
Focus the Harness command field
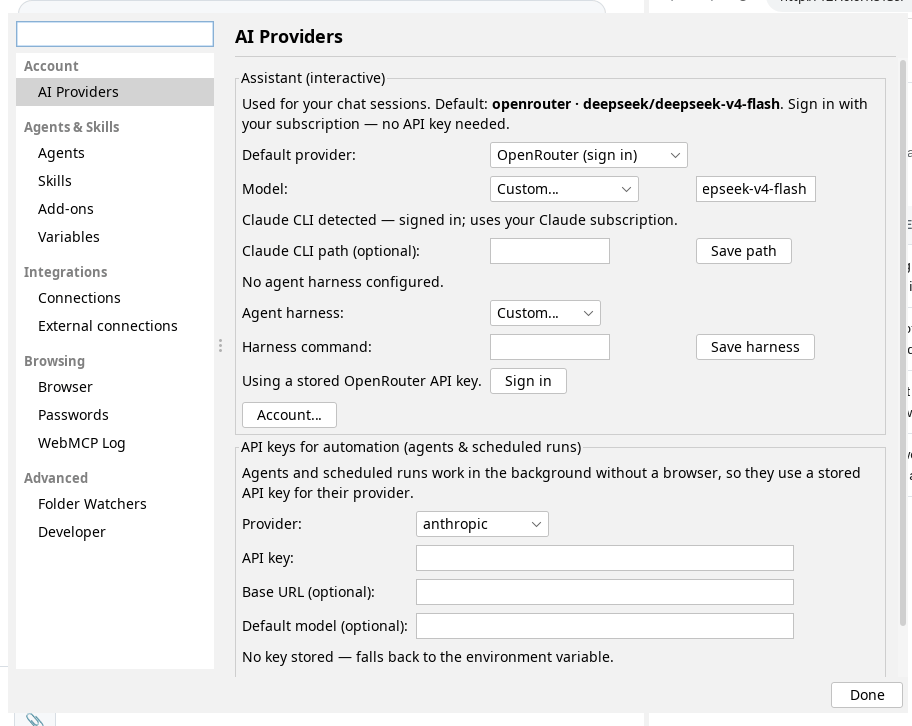click(x=550, y=347)
